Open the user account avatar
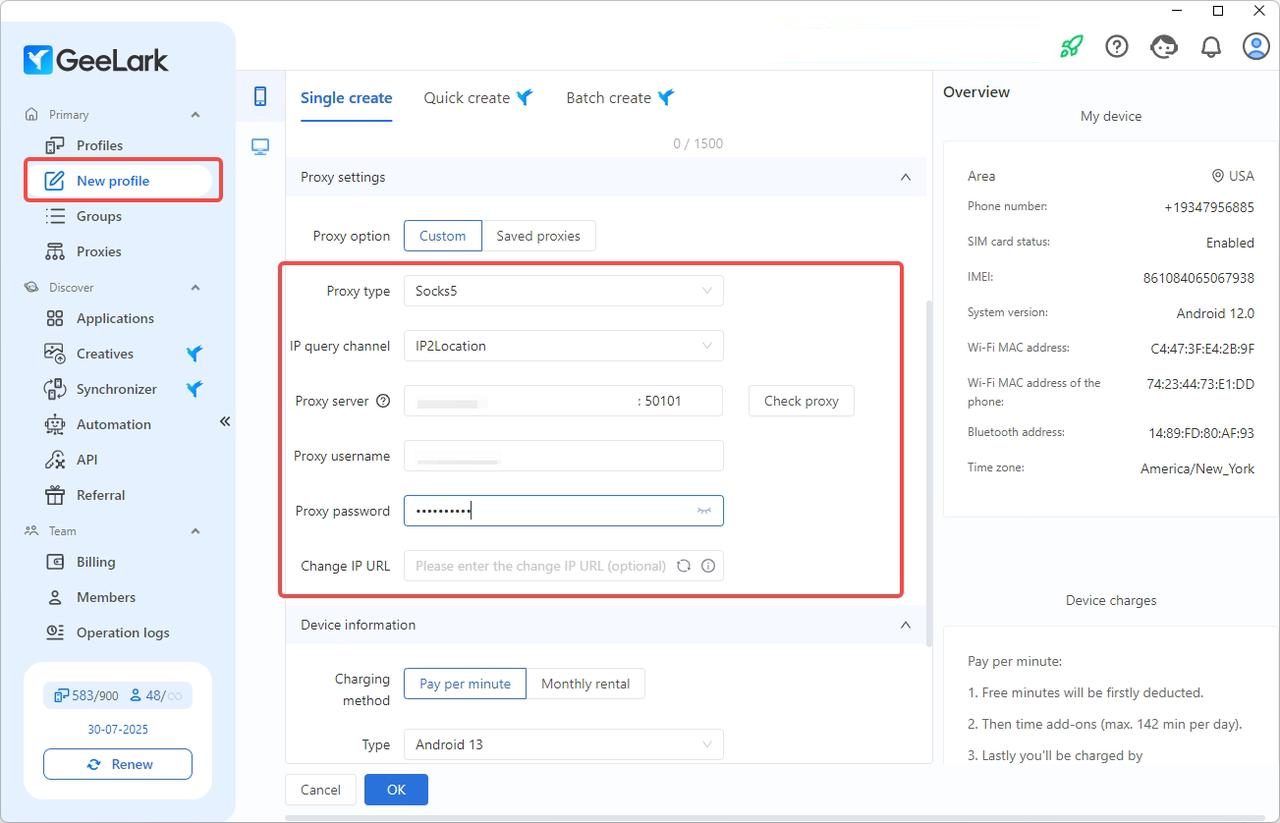Screen dimensions: 1280x823 coord(1256,46)
